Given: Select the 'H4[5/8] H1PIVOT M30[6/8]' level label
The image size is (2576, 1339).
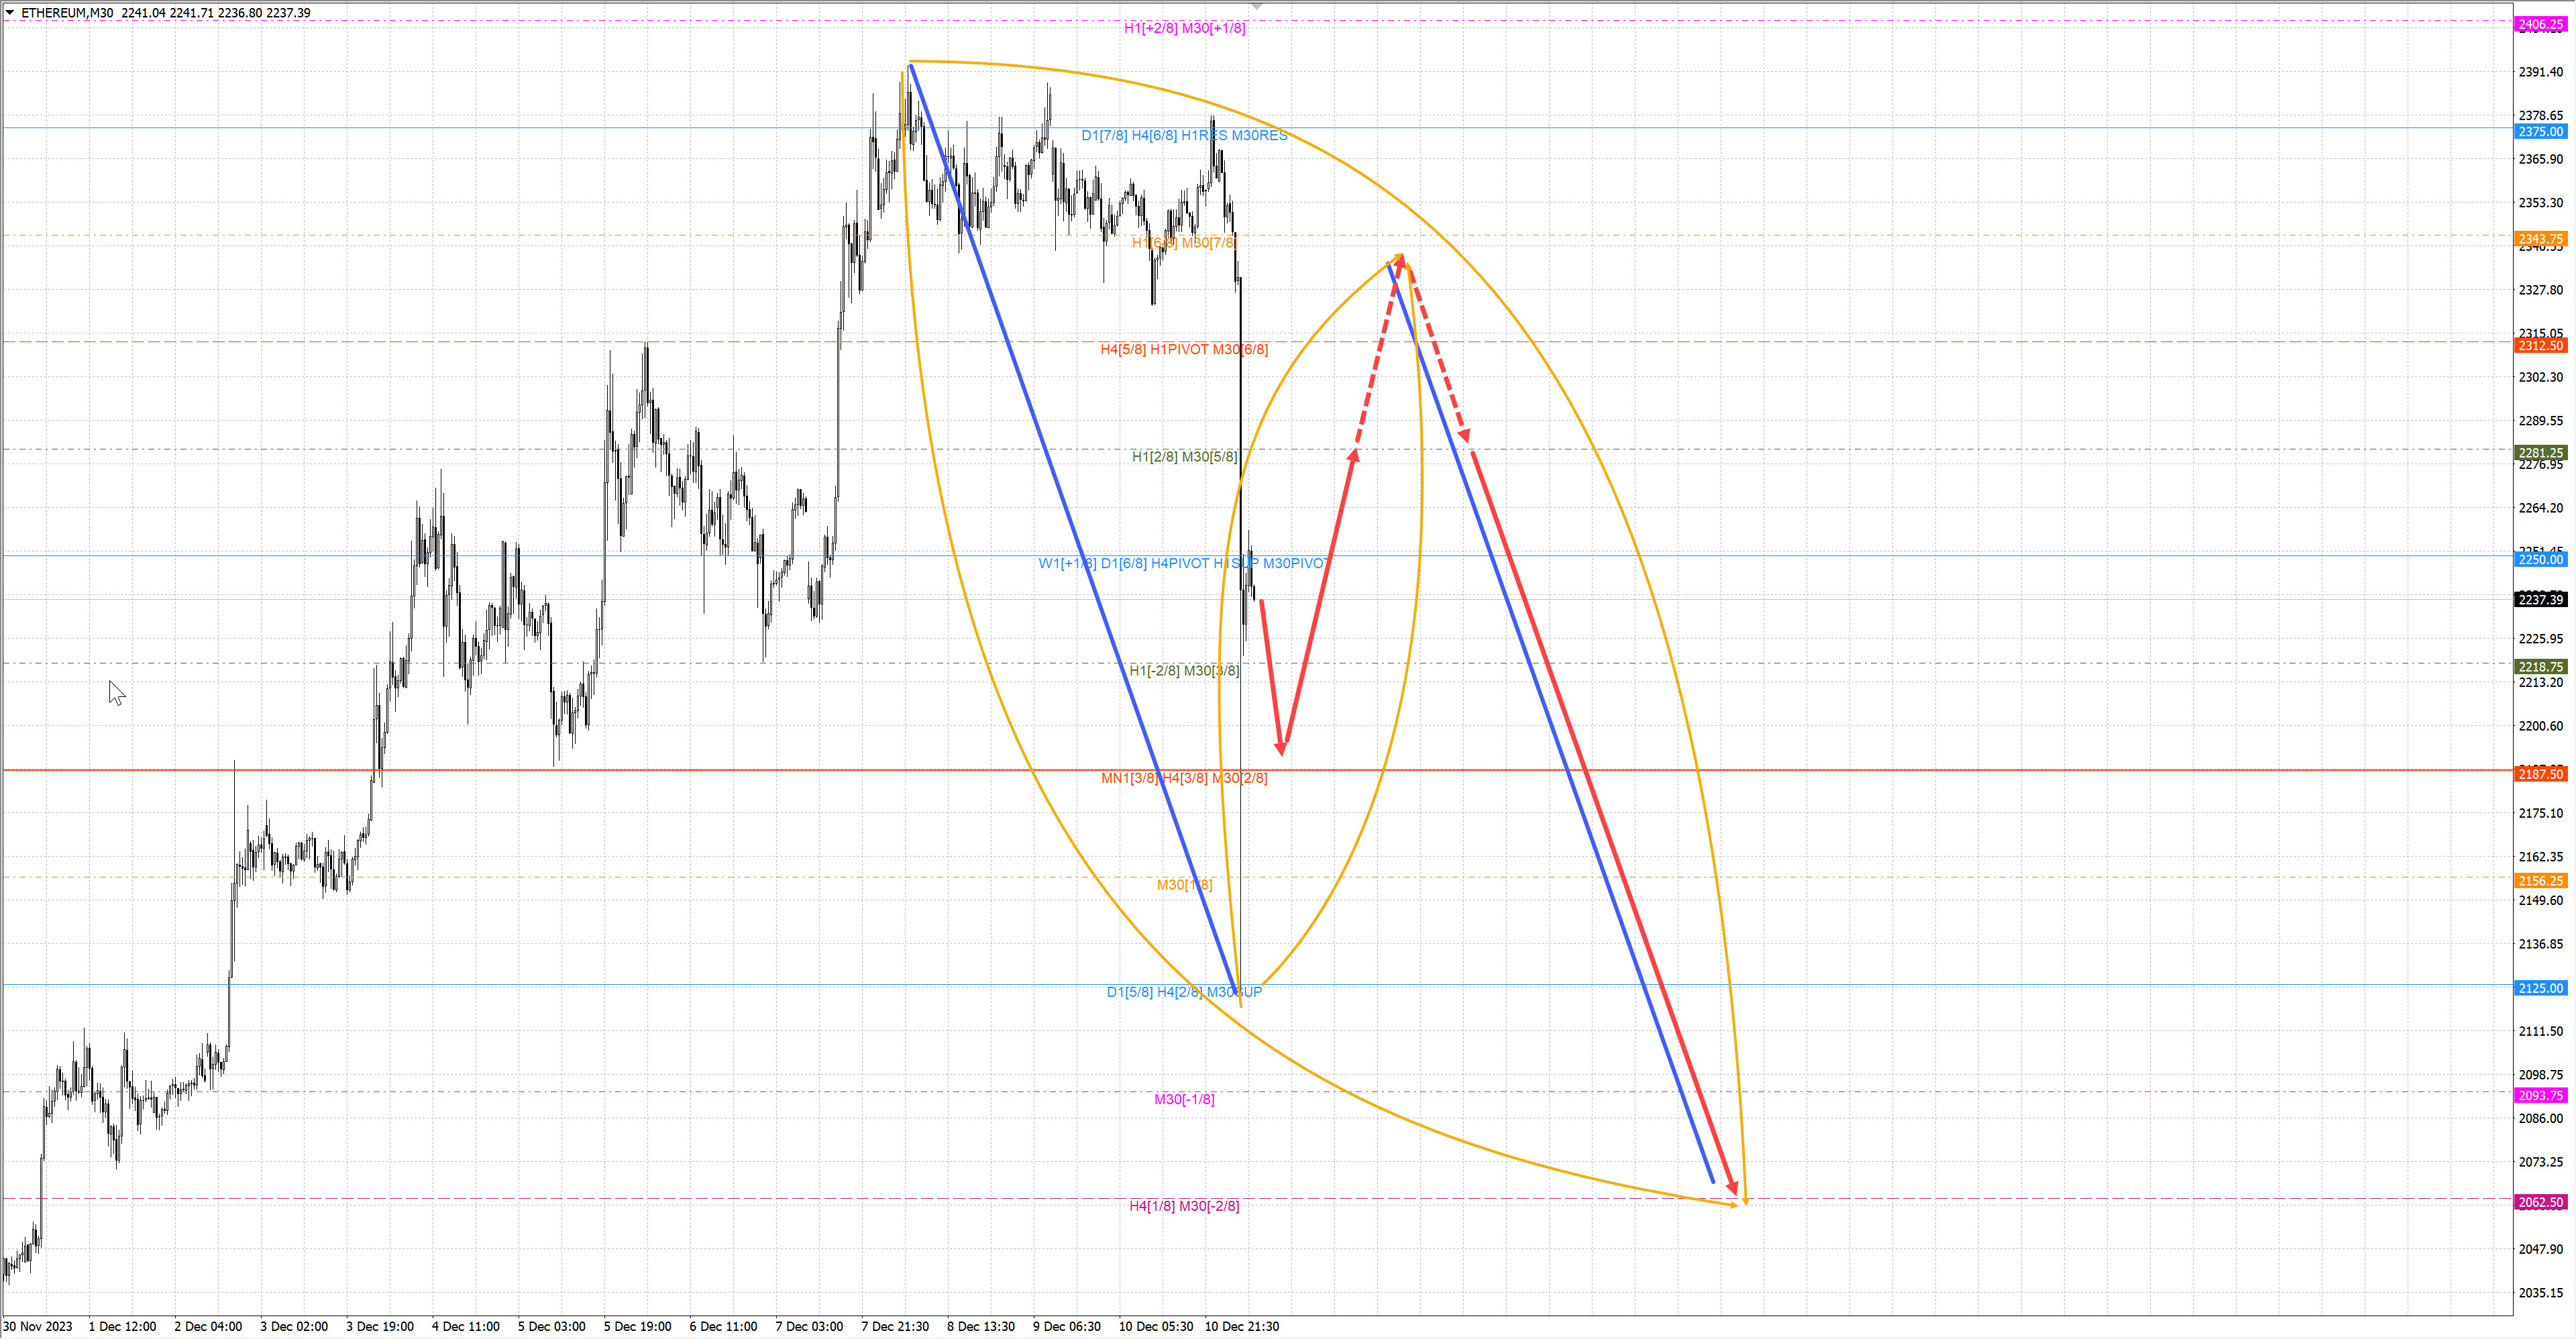Looking at the screenshot, I should click(x=1184, y=349).
